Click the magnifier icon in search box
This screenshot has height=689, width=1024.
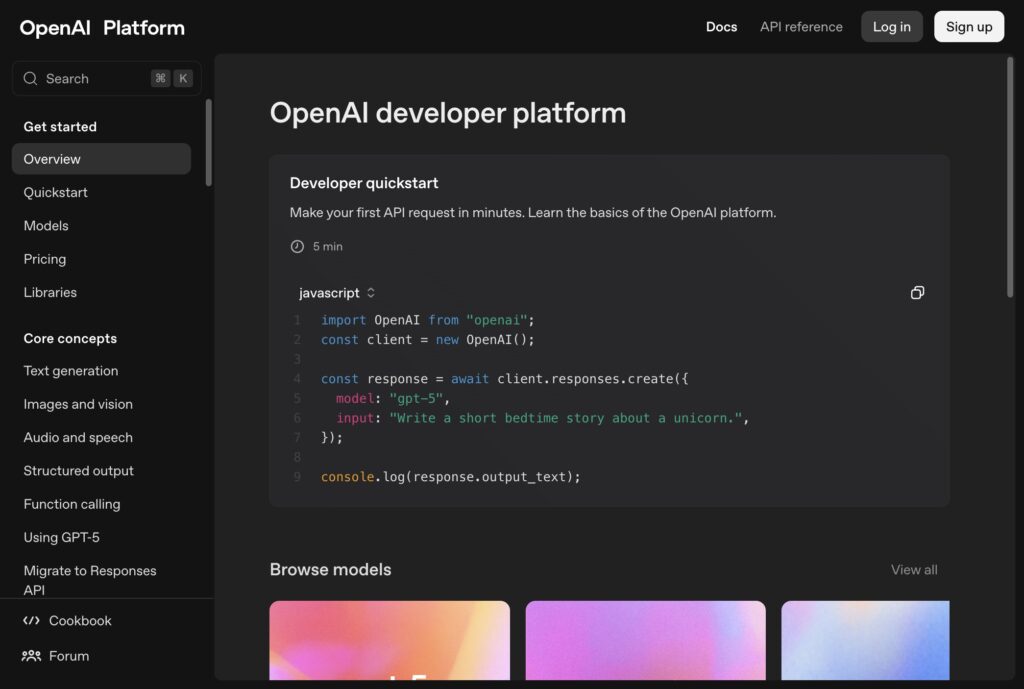pos(30,79)
